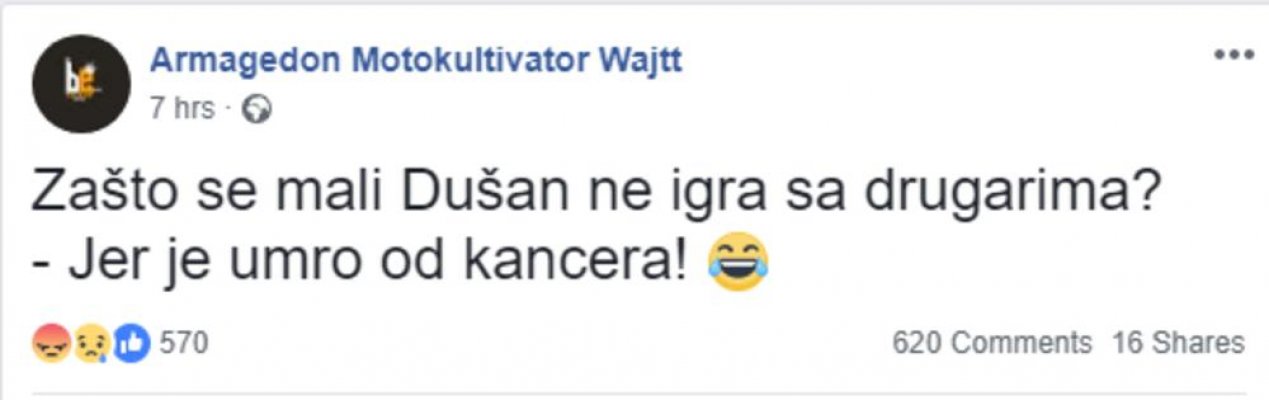Image resolution: width=1269 pixels, height=400 pixels.
Task: View the 16 Shares list
Action: [x=1179, y=344]
